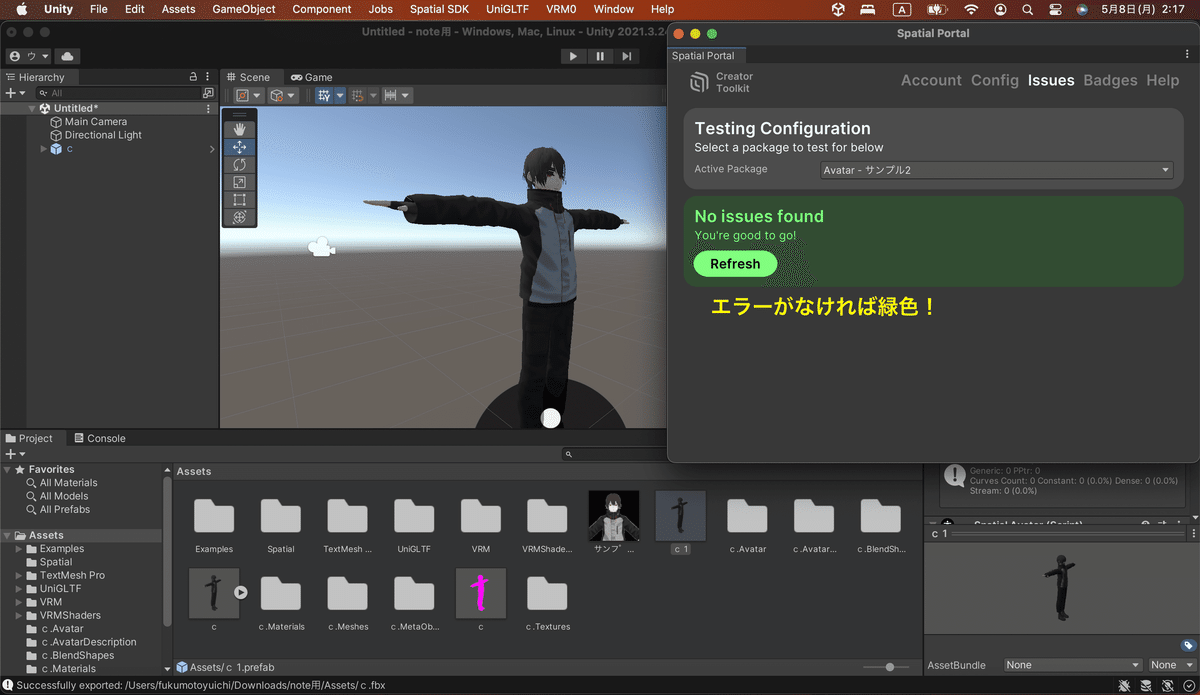Image resolution: width=1200 pixels, height=695 pixels.
Task: Click the asset label tag icon
Action: (x=1187, y=645)
